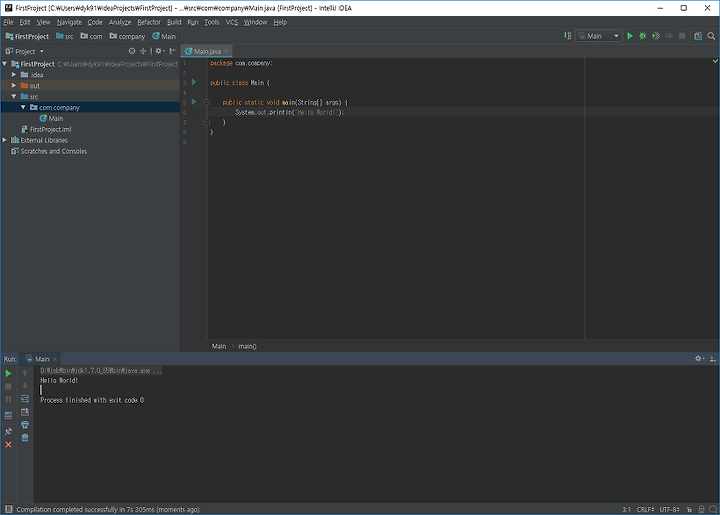720x515 pixels.
Task: Rerun Main from Run panel
Action: point(8,374)
